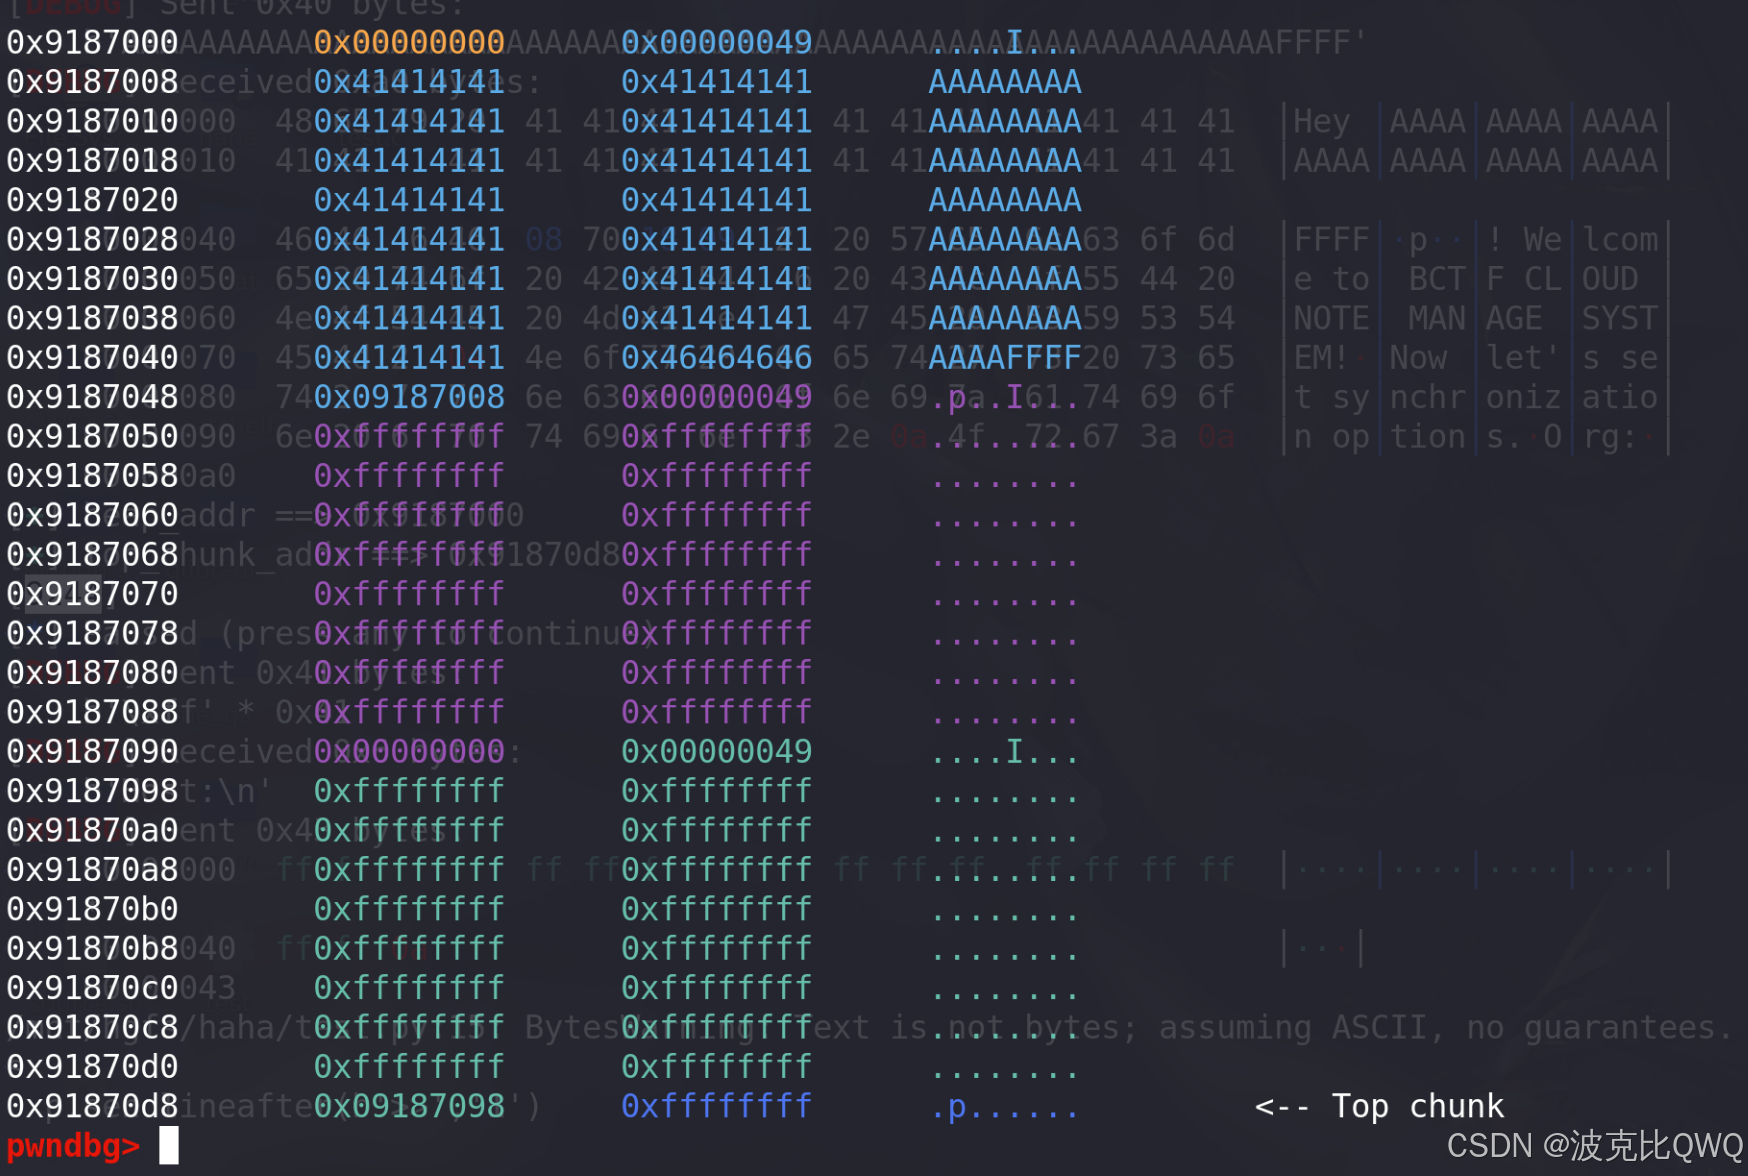Select 'Hey' in the background hexdump
The height and width of the screenshot is (1176, 1748).
tap(1322, 121)
